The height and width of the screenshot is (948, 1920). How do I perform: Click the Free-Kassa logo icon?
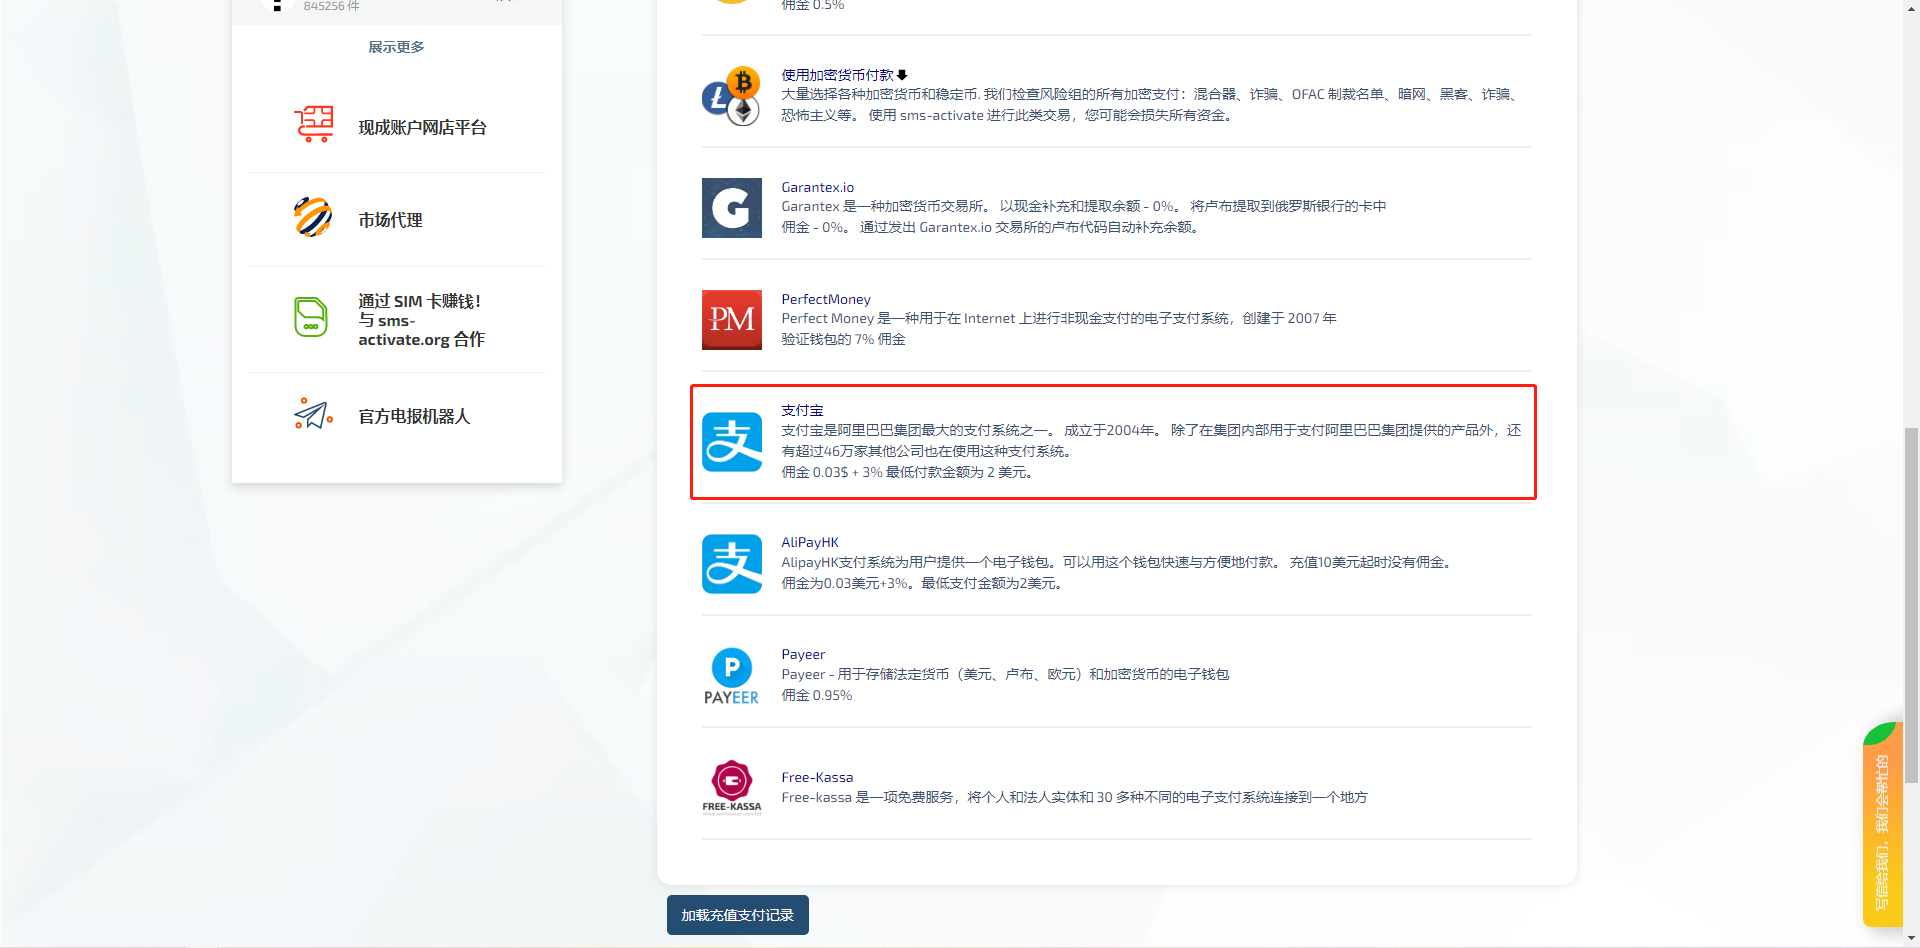coord(731,788)
